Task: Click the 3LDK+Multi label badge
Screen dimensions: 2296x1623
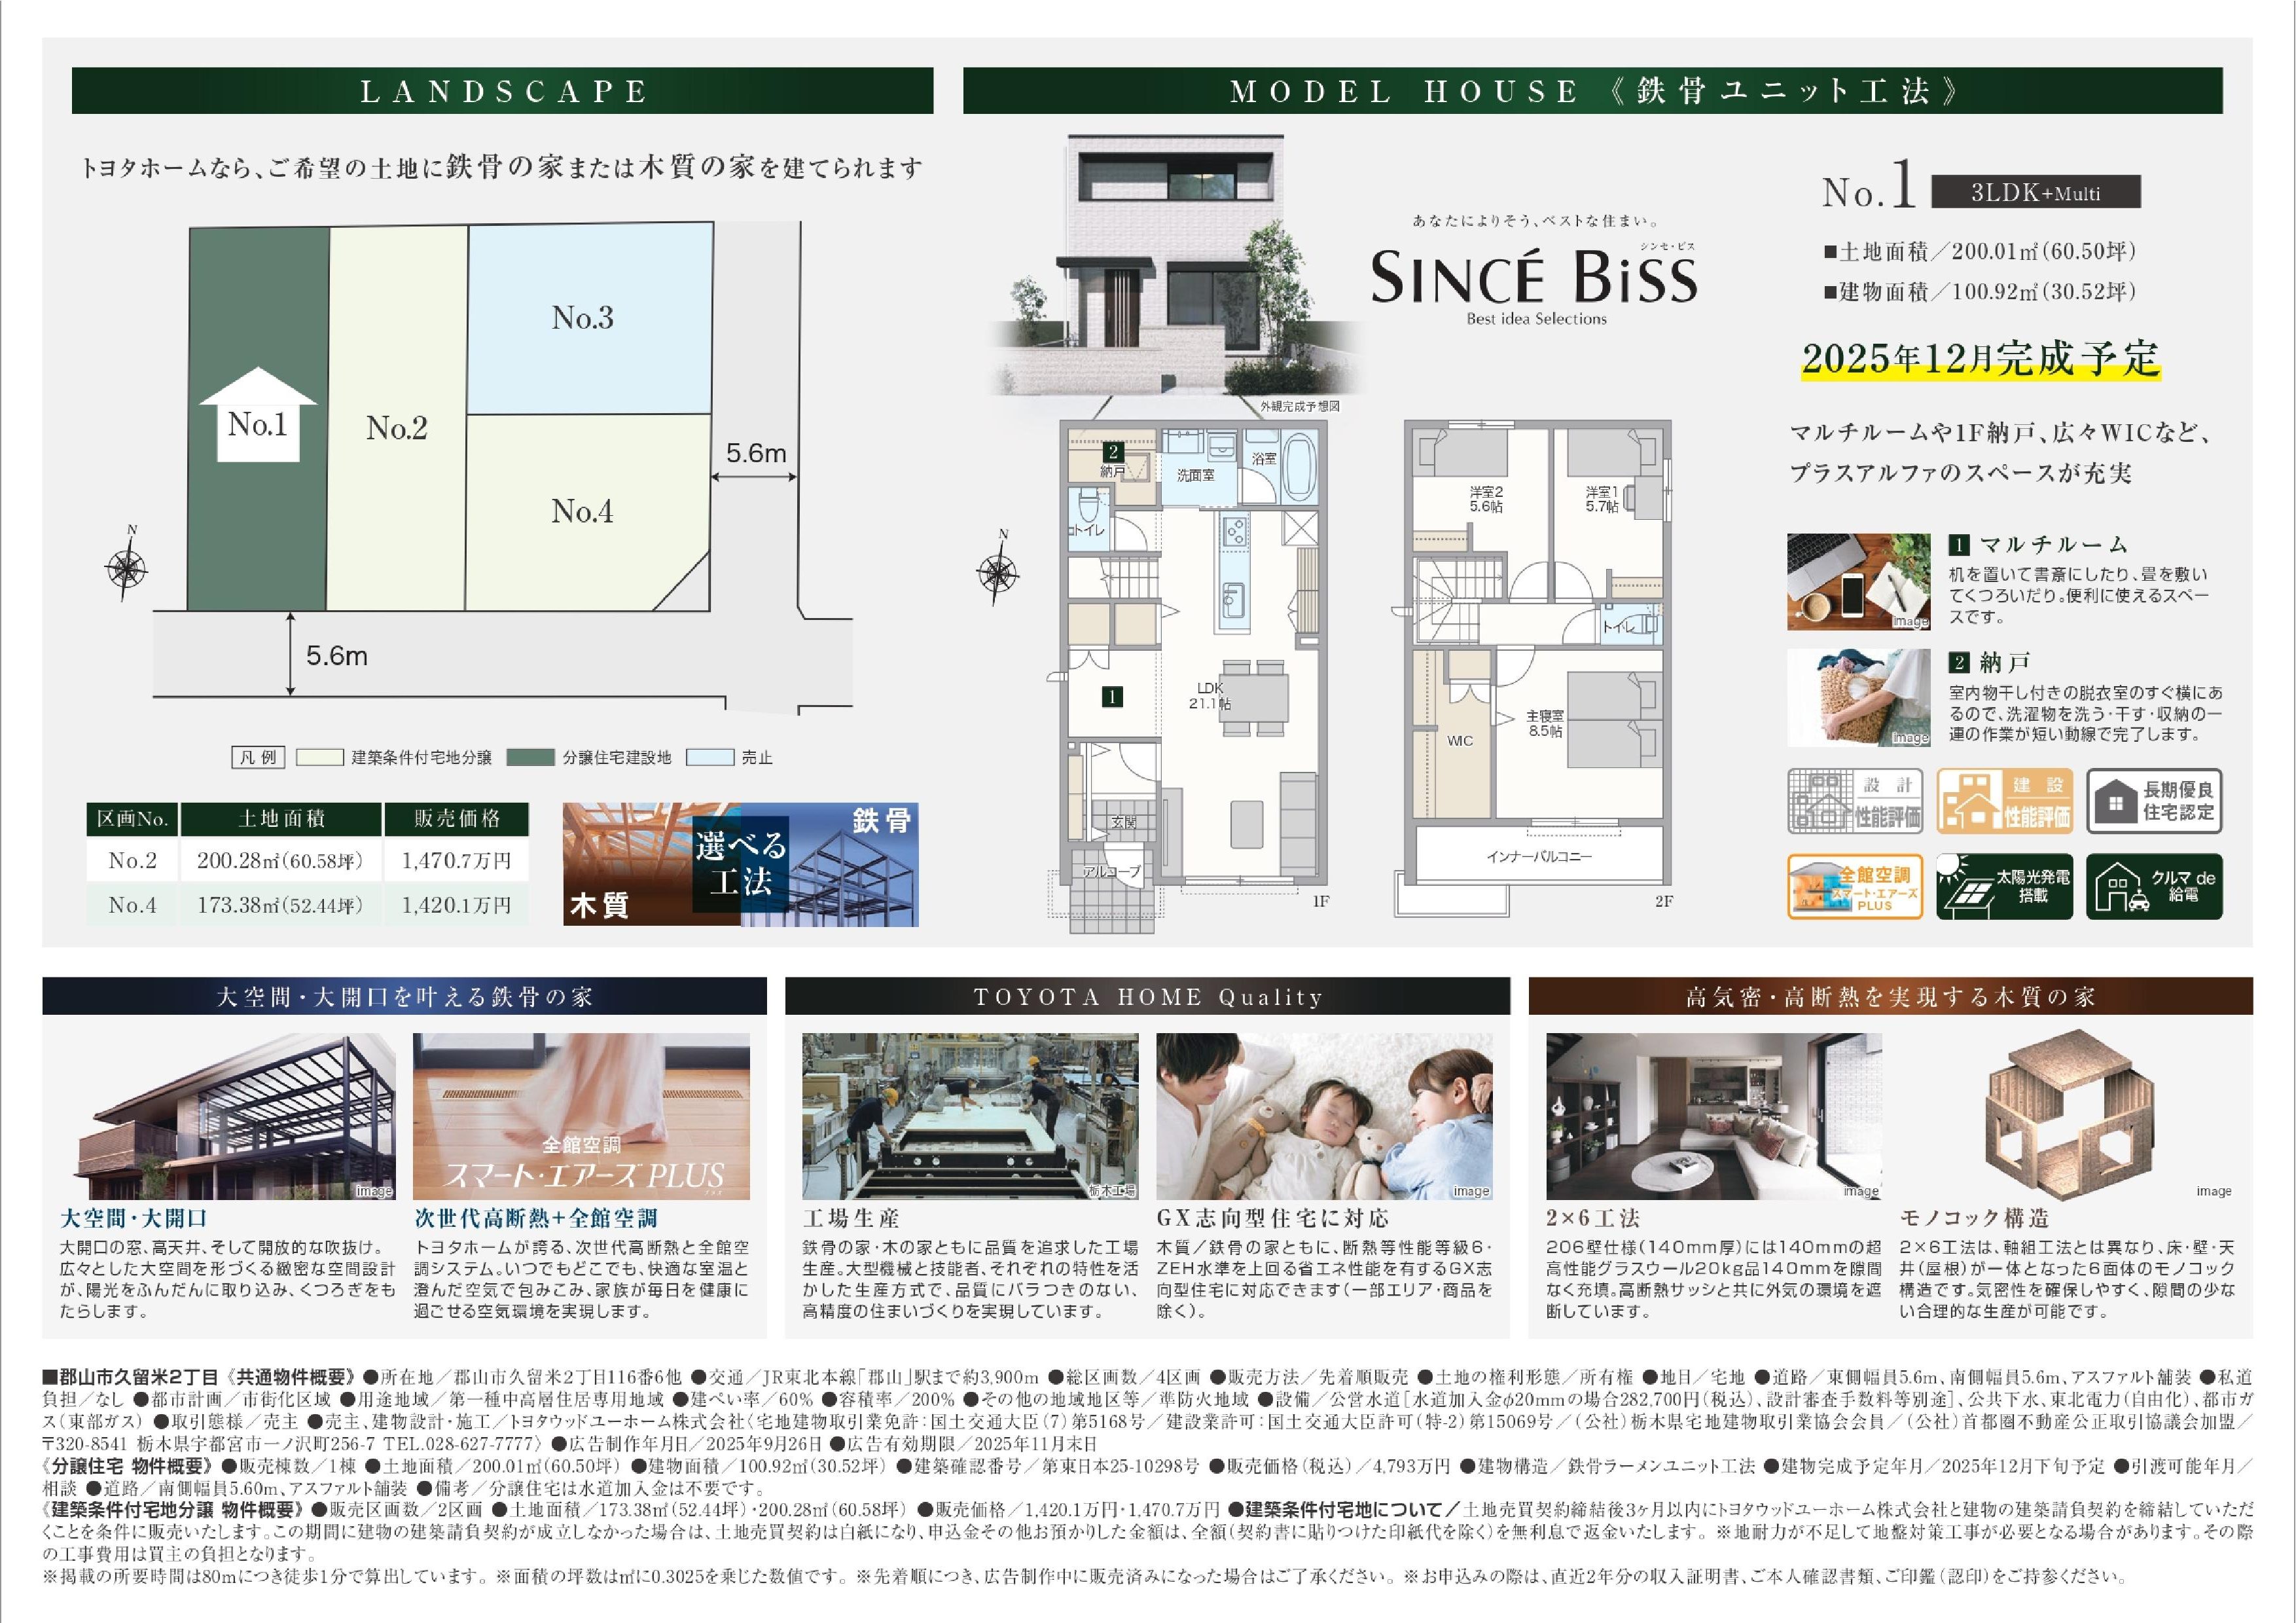Action: click(x=2035, y=192)
